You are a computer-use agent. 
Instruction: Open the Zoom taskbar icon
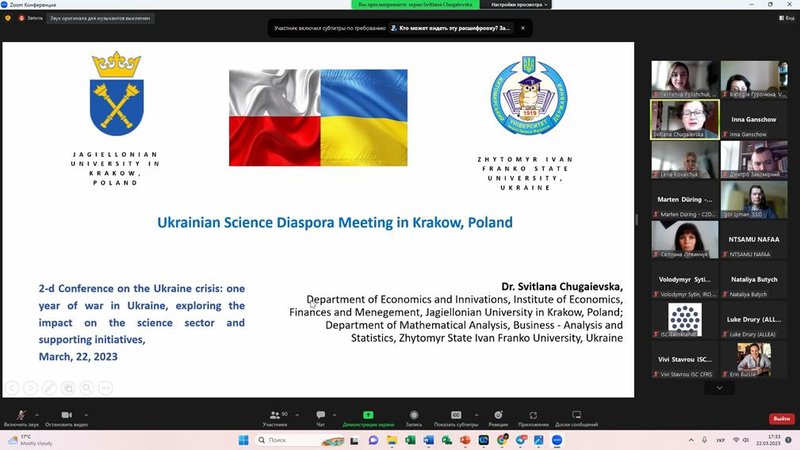coord(557,440)
